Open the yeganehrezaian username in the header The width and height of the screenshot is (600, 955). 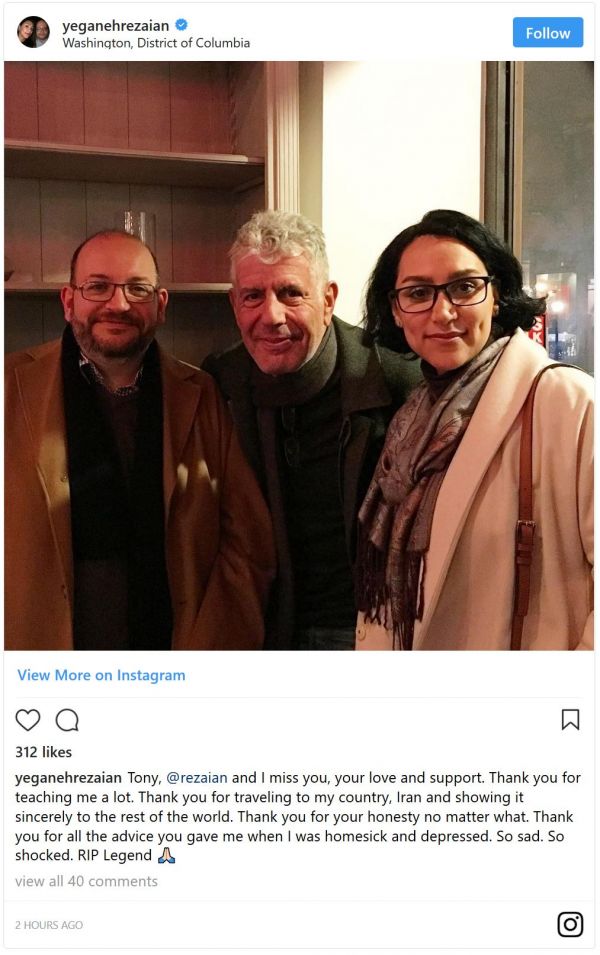tap(116, 26)
